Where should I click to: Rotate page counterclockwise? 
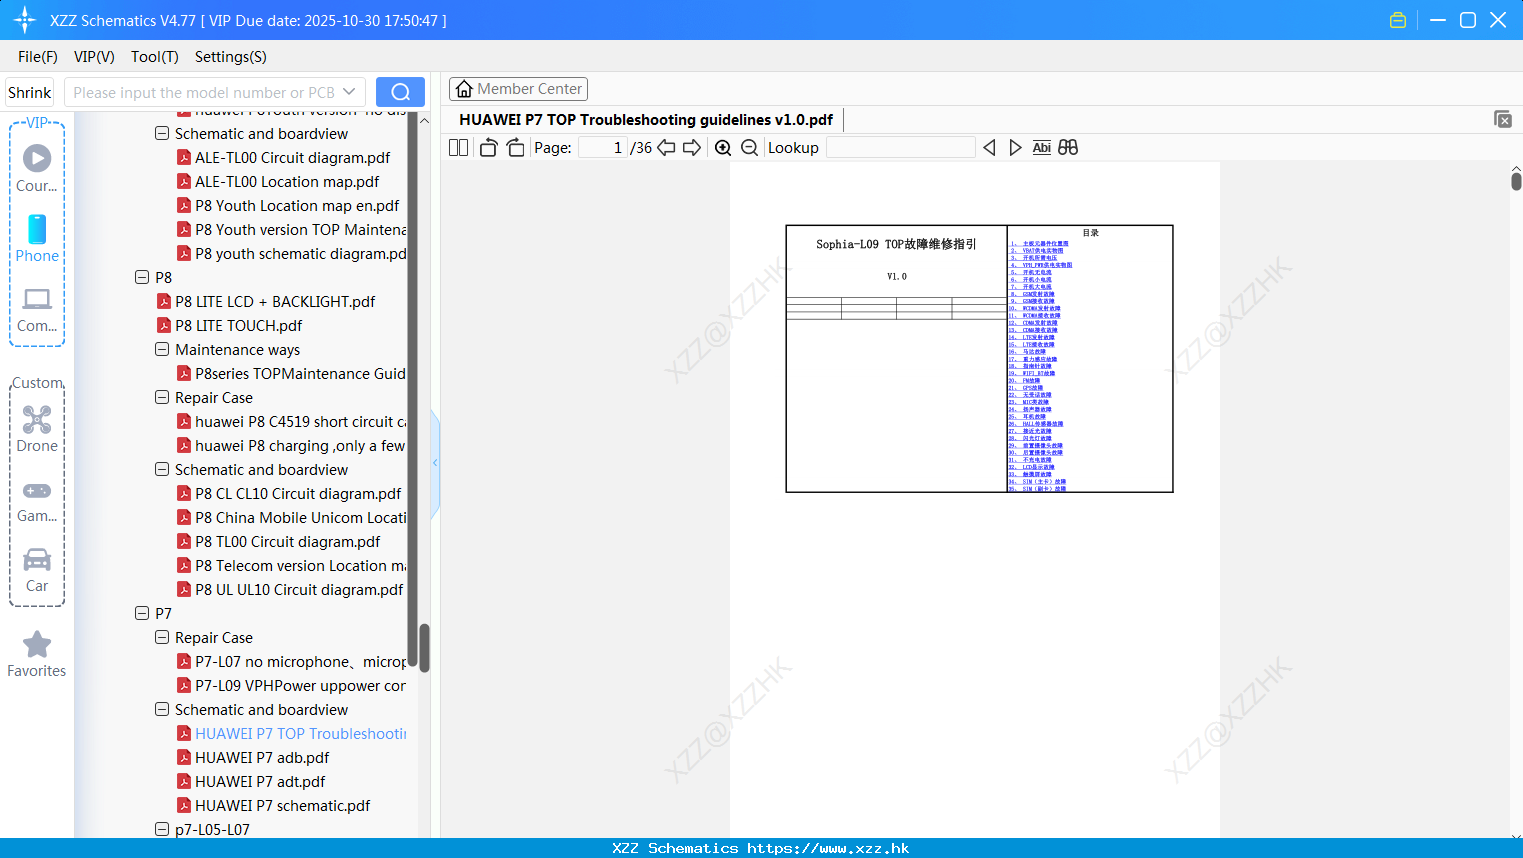coord(489,148)
